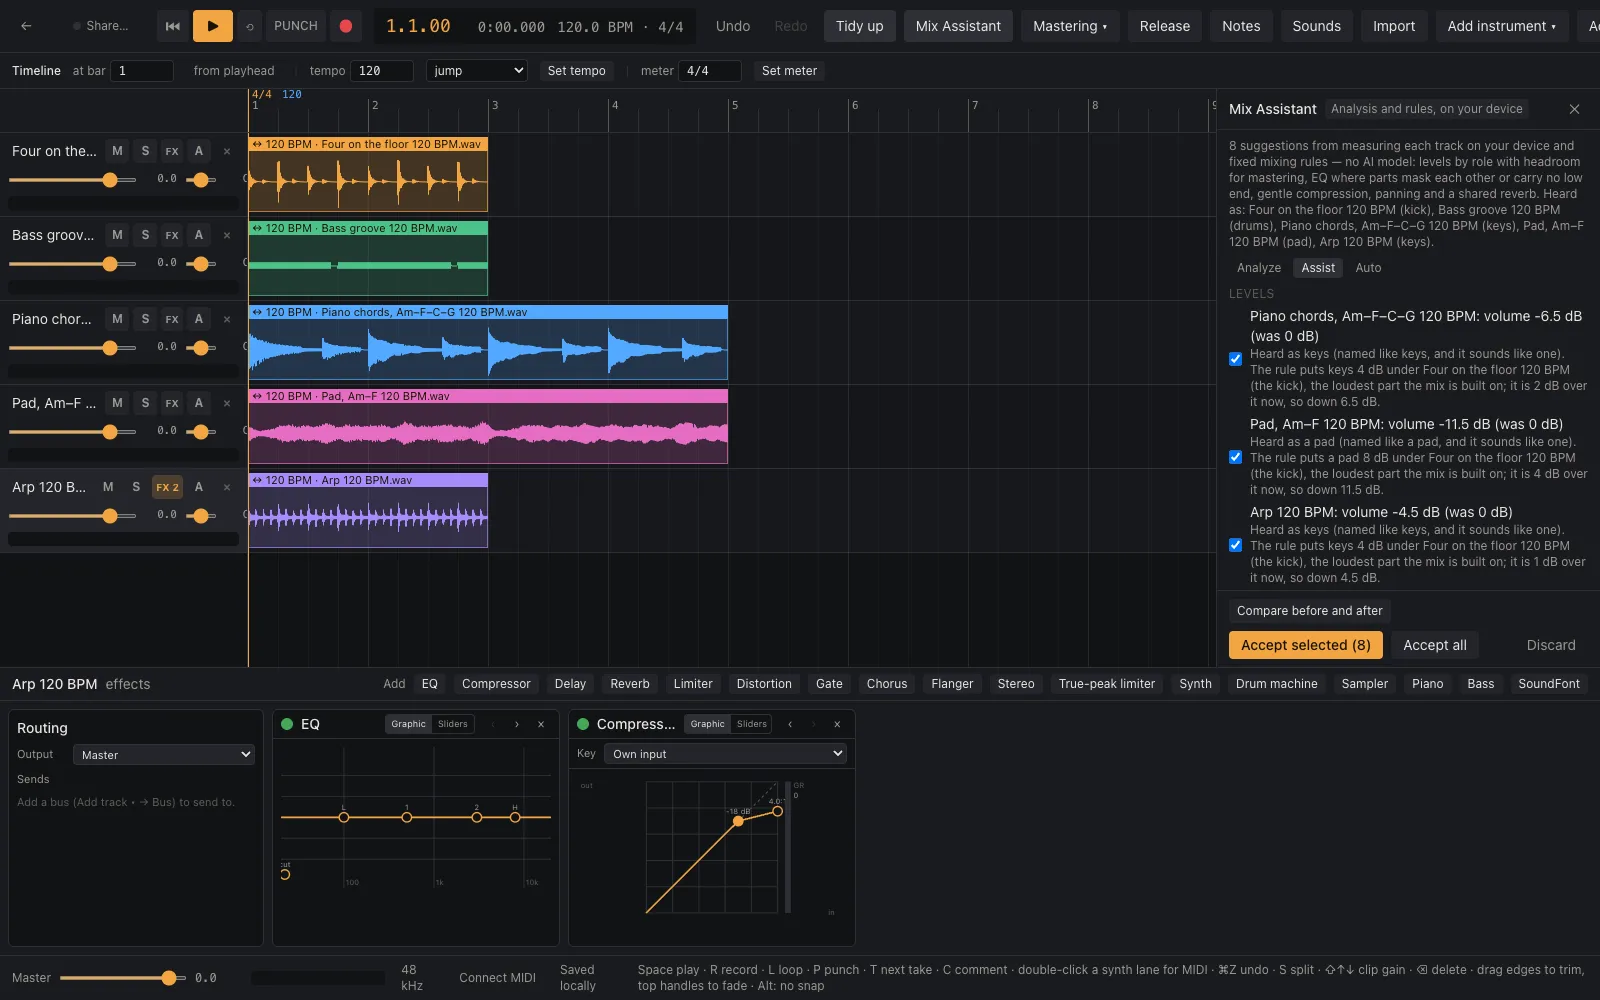Close the Mix Assistant panel
Screen dimensions: 1600x1000
[x=1574, y=109]
